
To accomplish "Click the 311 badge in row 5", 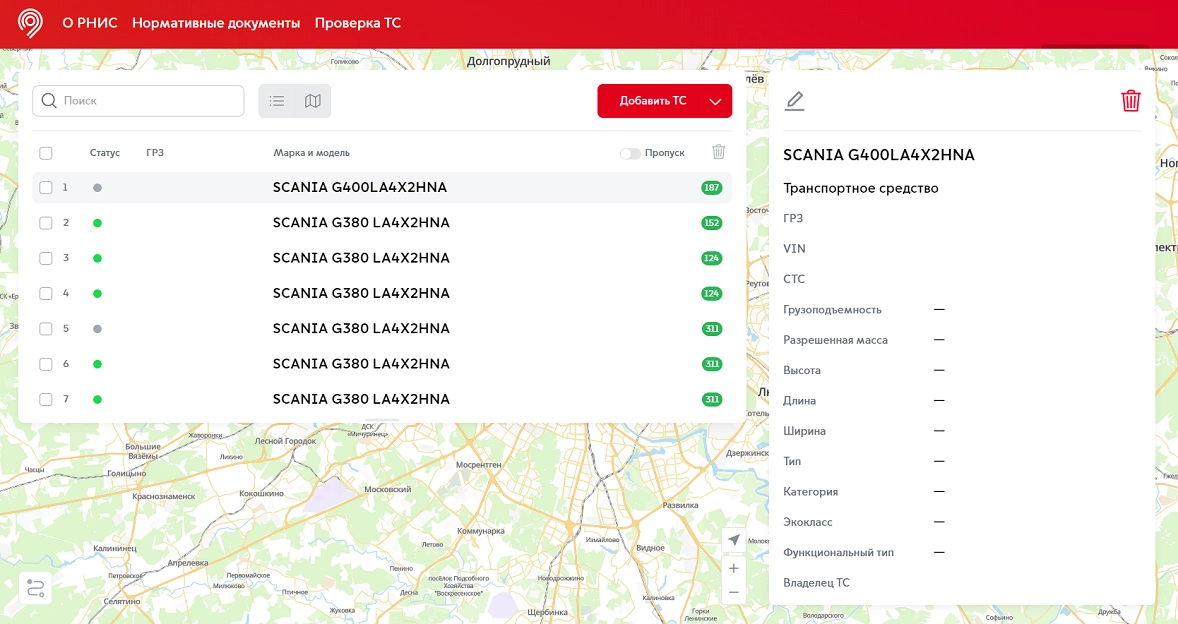I will click(711, 329).
